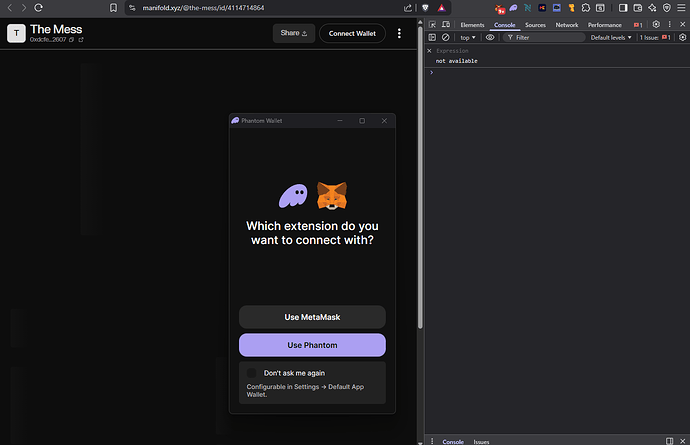The width and height of the screenshot is (690, 445).
Task: Toggle the console sidebar panel
Action: pos(431,37)
